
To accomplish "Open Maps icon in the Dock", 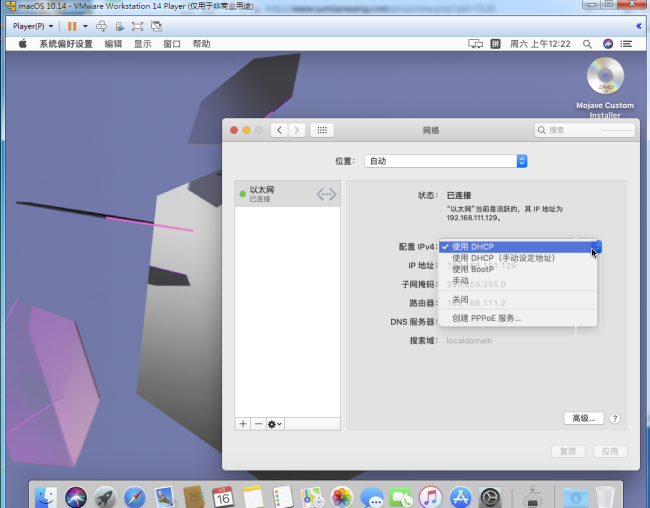I will click(x=312, y=497).
